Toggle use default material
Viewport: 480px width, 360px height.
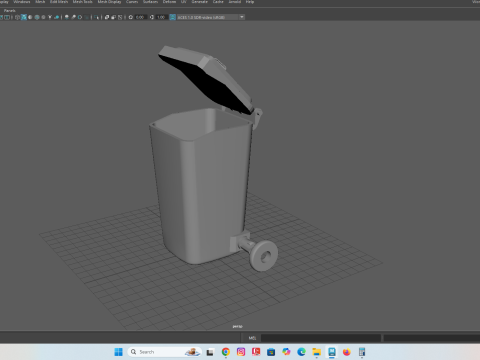[x=30, y=17]
